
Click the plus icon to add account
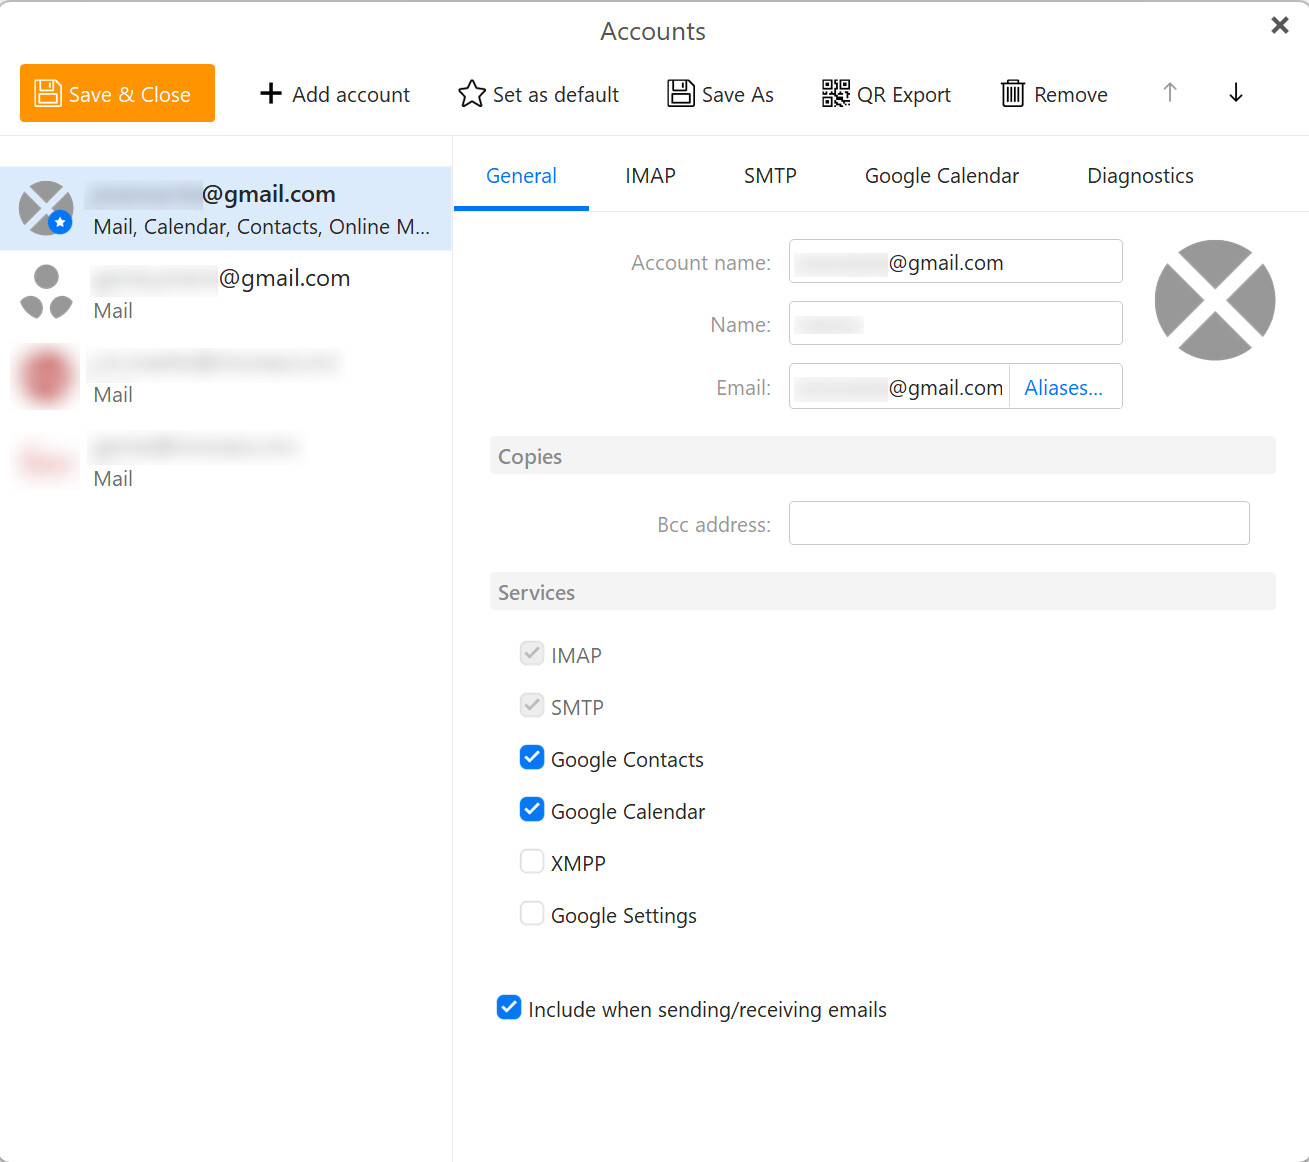(x=271, y=94)
